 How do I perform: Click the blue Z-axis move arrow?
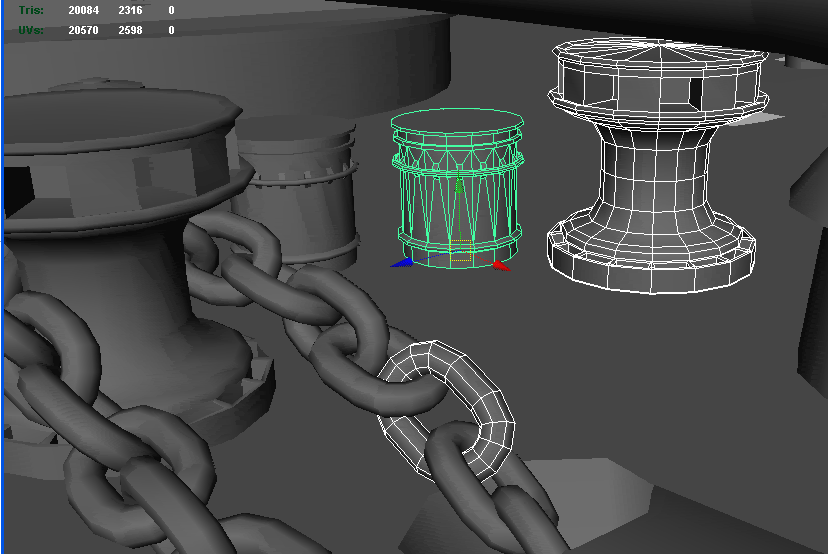[399, 263]
